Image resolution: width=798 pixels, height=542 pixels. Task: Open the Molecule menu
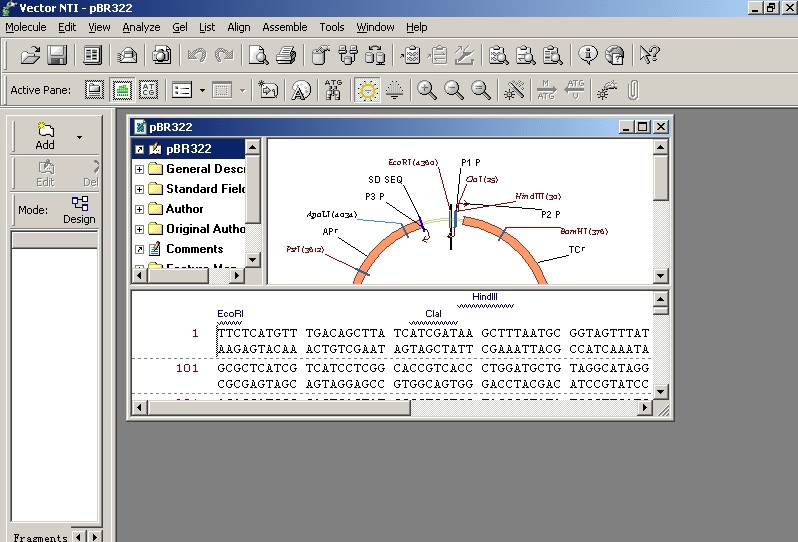[x=26, y=27]
